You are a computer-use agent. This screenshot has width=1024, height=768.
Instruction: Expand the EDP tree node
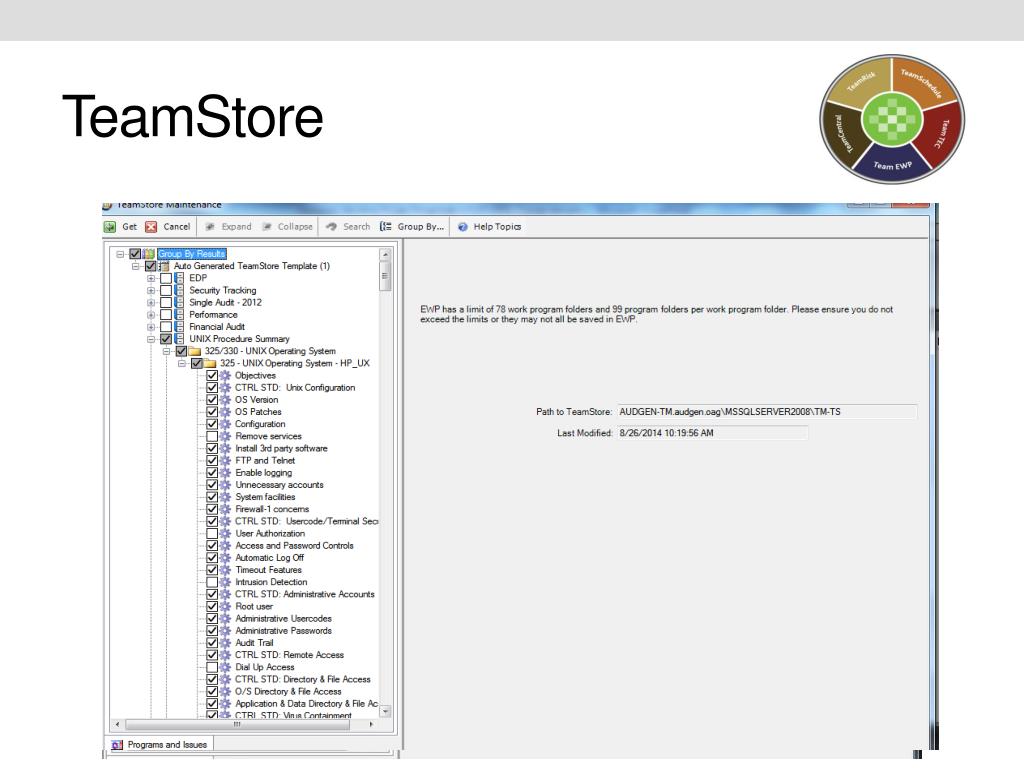[x=151, y=278]
